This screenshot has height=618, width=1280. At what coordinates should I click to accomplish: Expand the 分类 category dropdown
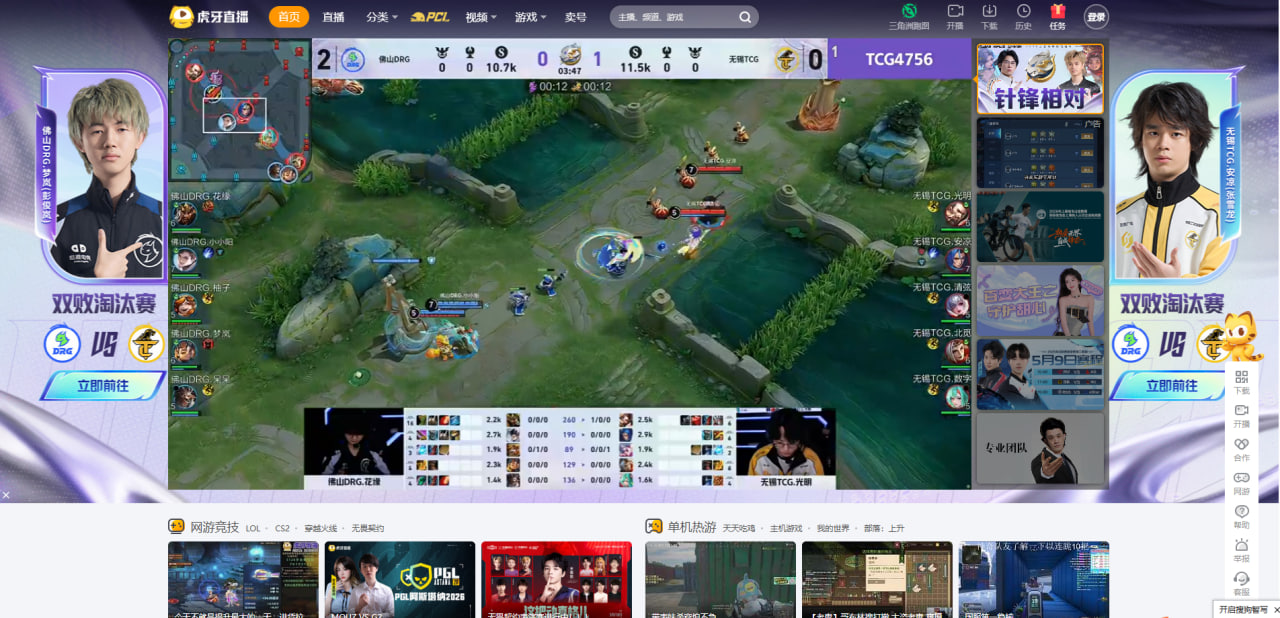(382, 17)
